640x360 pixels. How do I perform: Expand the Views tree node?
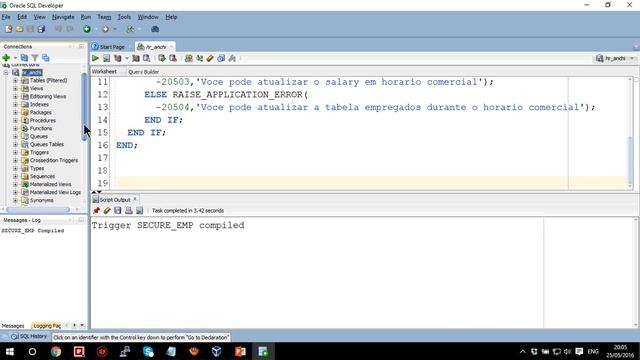[16, 89]
